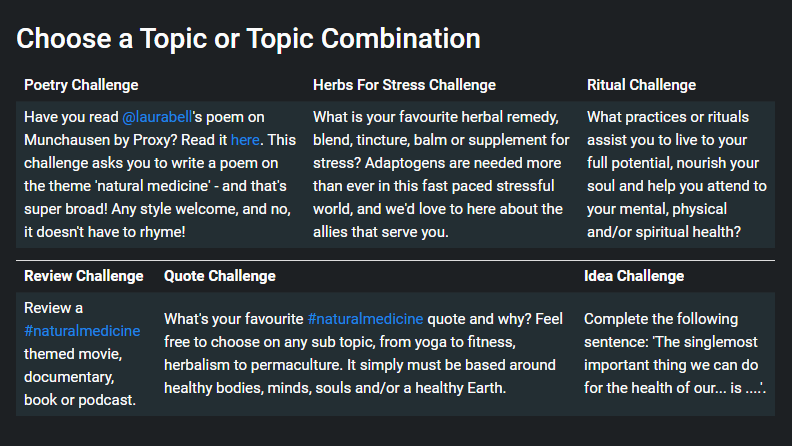Open the @laurabell user mention link
The image size is (792, 446).
[157, 117]
